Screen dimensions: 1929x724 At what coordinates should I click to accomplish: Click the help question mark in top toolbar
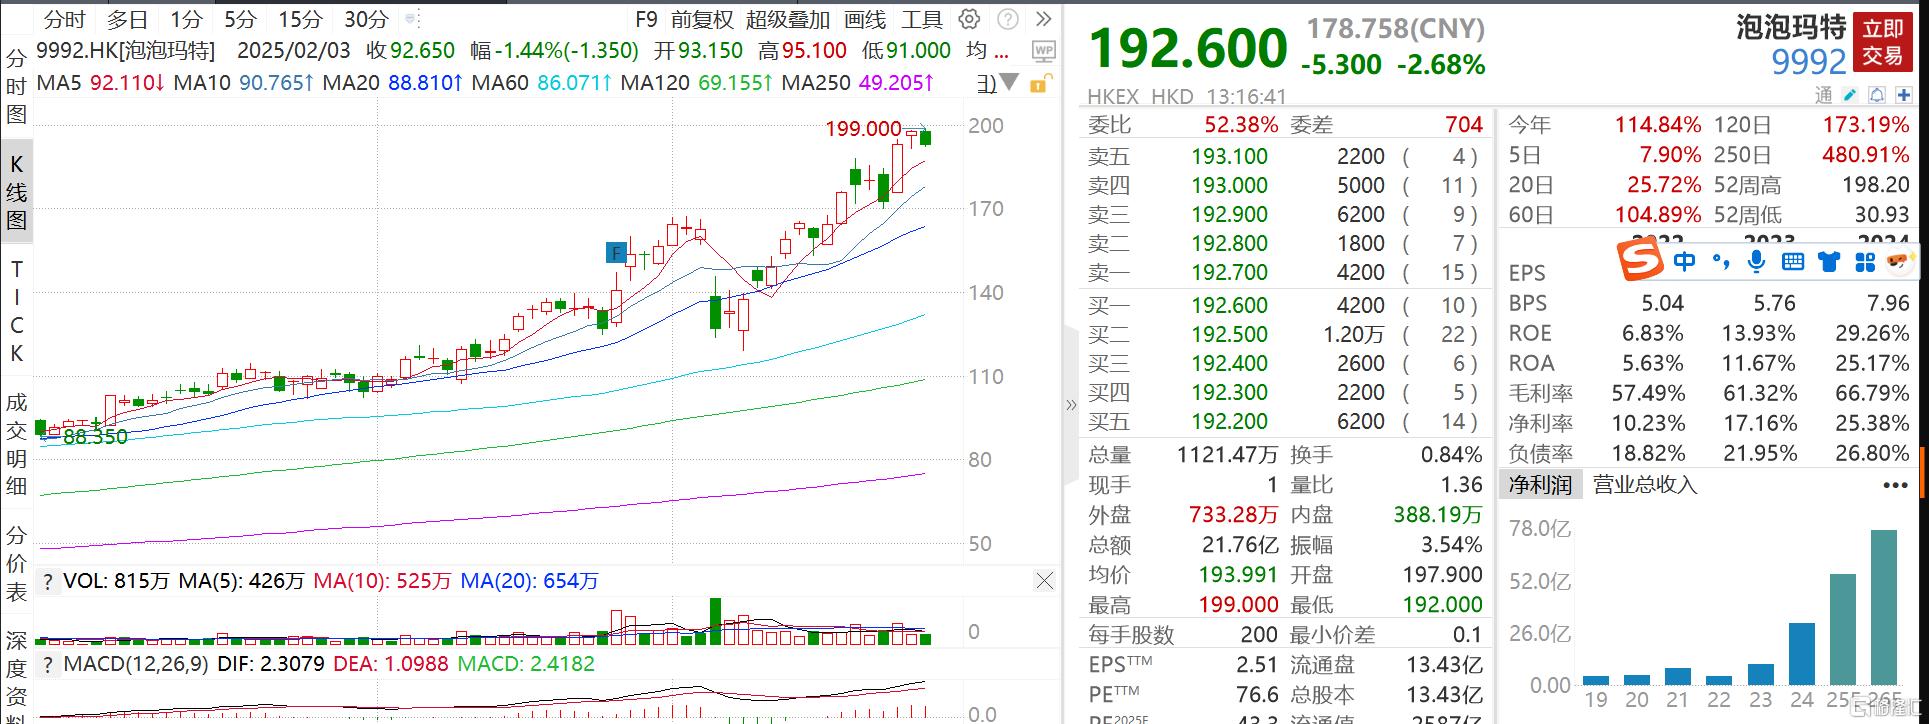point(1009,19)
